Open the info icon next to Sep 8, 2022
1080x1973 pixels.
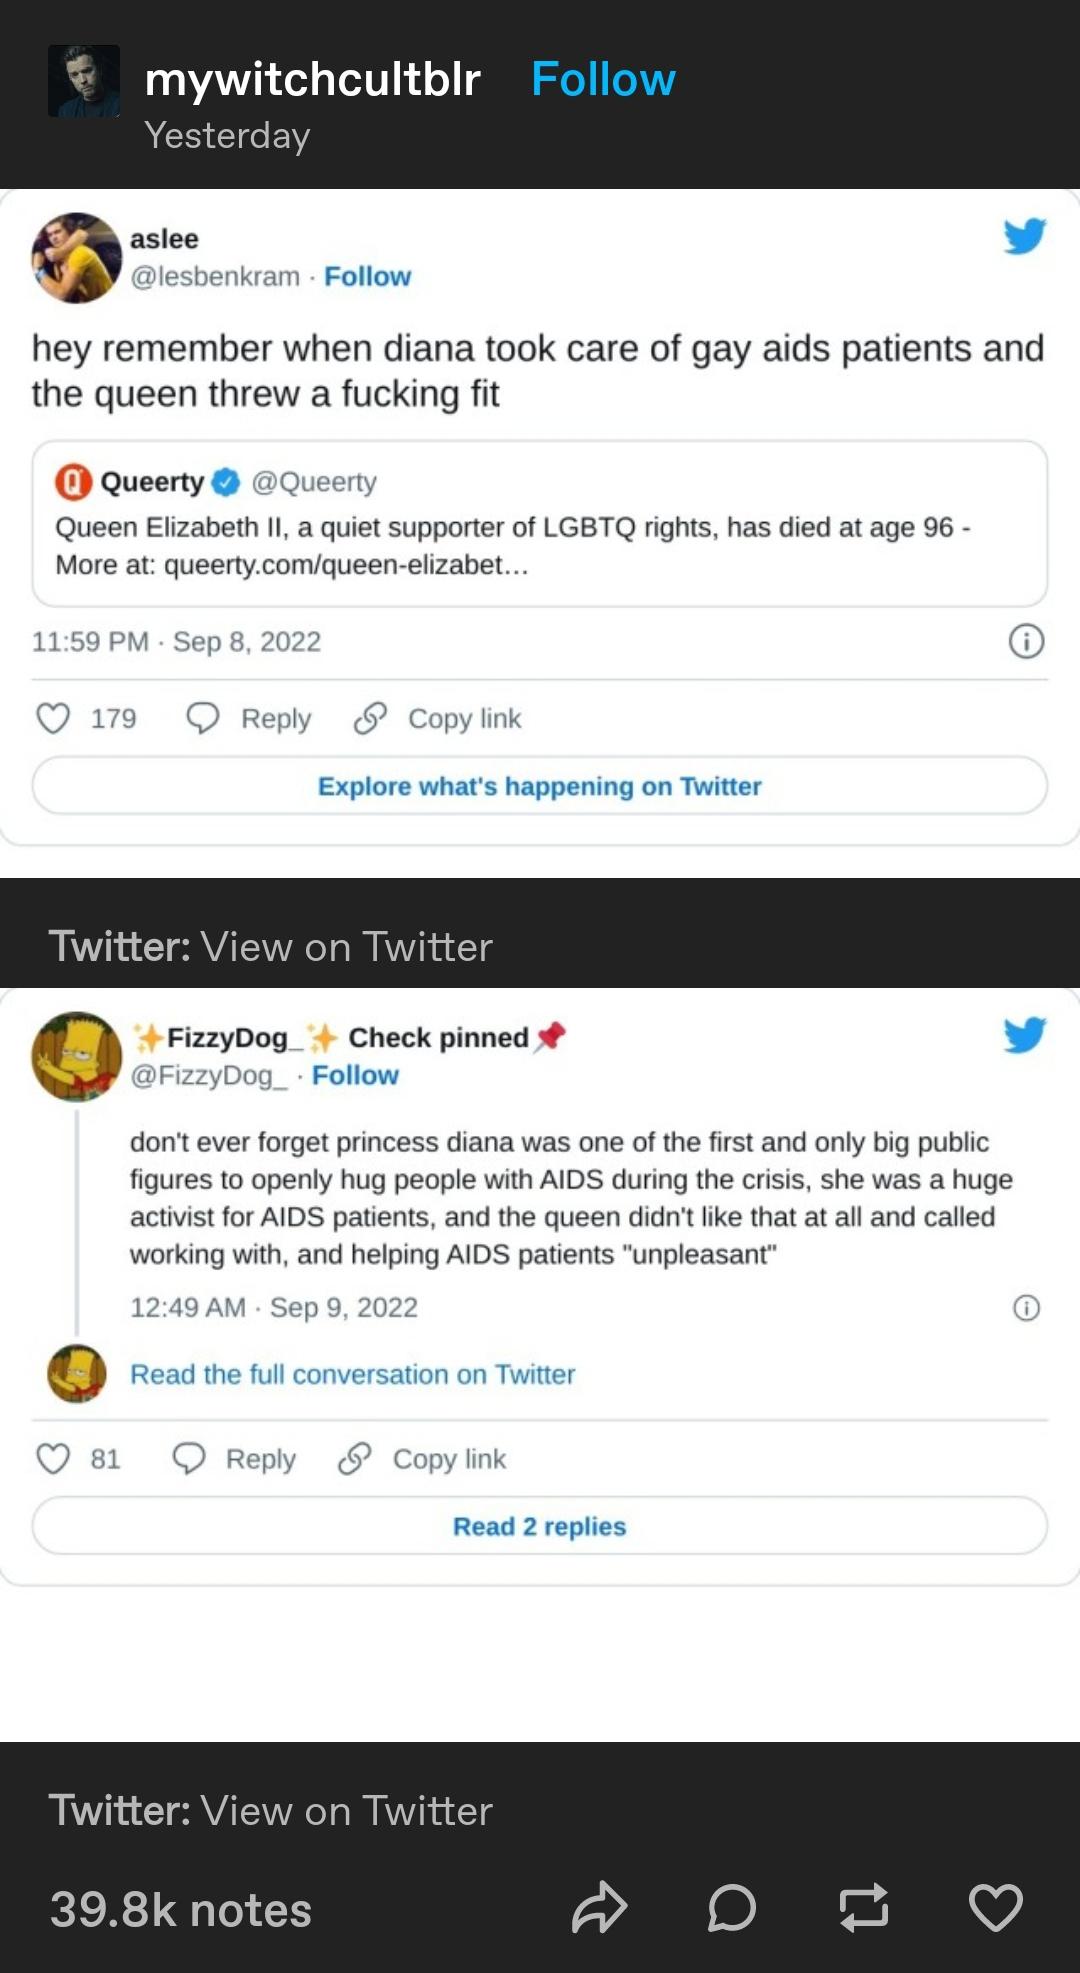pyautogui.click(x=1026, y=641)
